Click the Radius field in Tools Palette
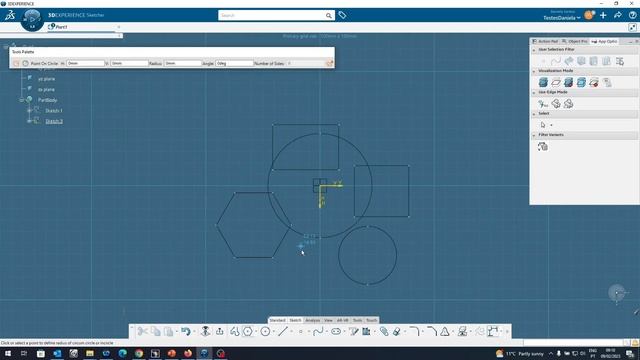This screenshot has width=640, height=360. click(182, 63)
